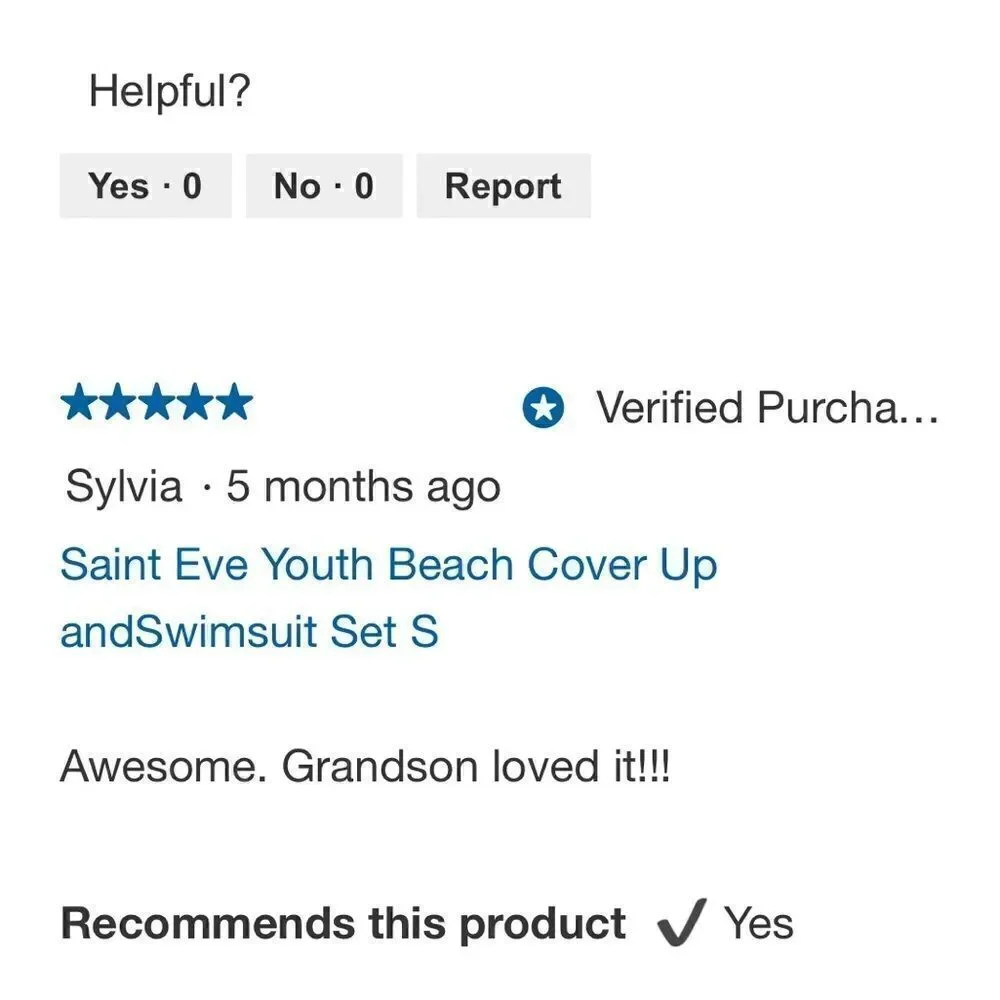Select the second blue rating star
The width and height of the screenshot is (1000, 1000).
(117, 402)
